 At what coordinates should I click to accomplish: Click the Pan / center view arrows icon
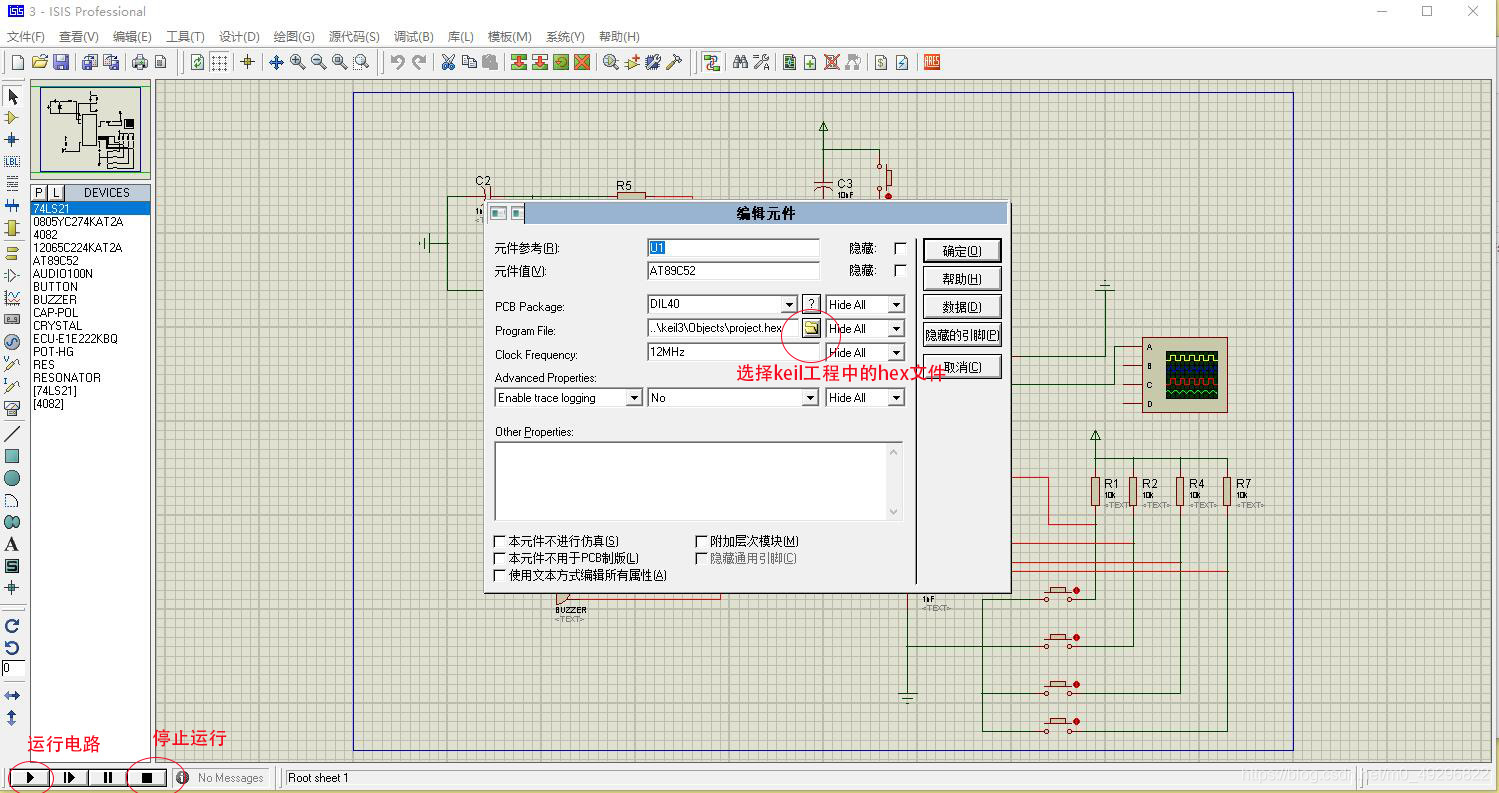pyautogui.click(x=276, y=62)
